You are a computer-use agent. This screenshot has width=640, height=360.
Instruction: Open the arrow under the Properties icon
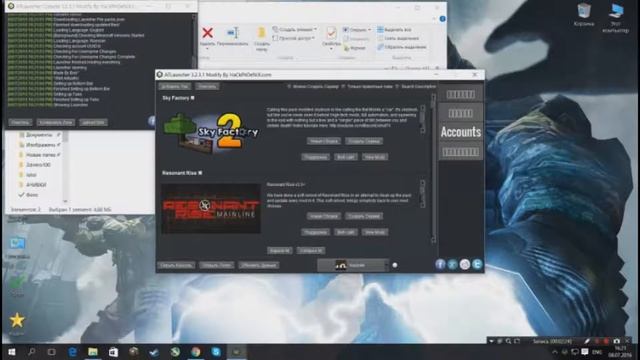point(331,49)
